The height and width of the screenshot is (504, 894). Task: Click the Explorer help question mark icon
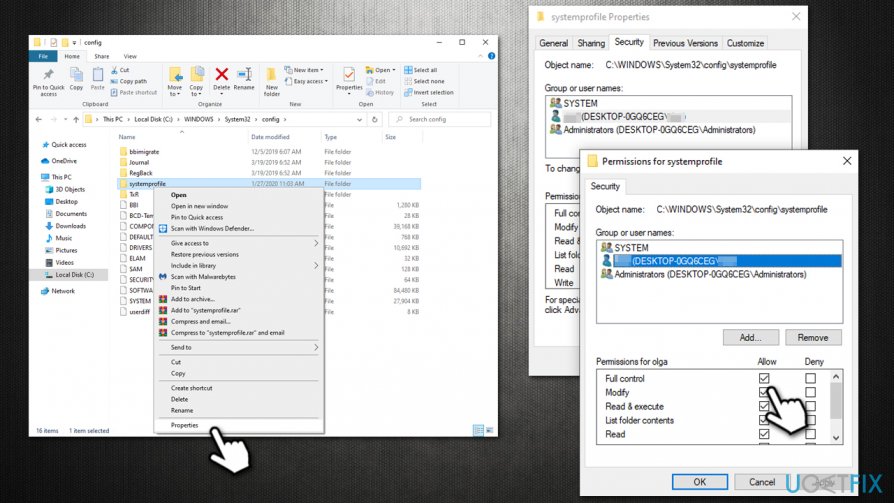pyautogui.click(x=491, y=56)
